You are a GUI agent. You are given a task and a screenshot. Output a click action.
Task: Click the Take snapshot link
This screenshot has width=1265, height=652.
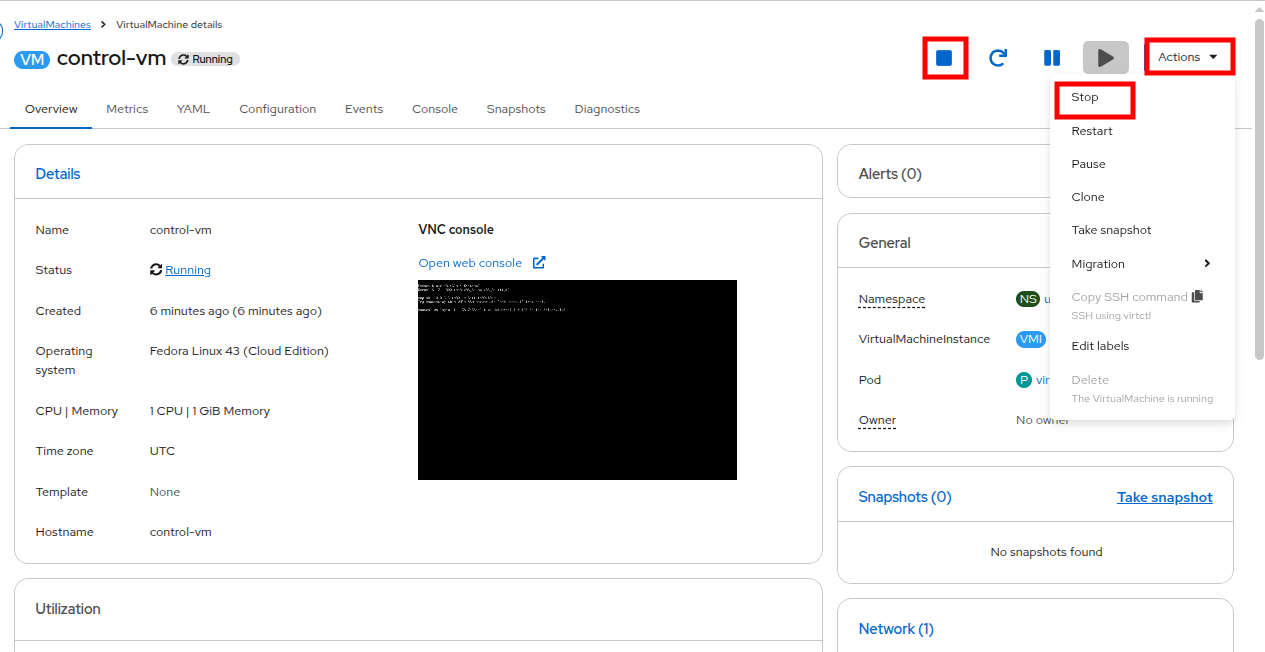click(x=1164, y=497)
